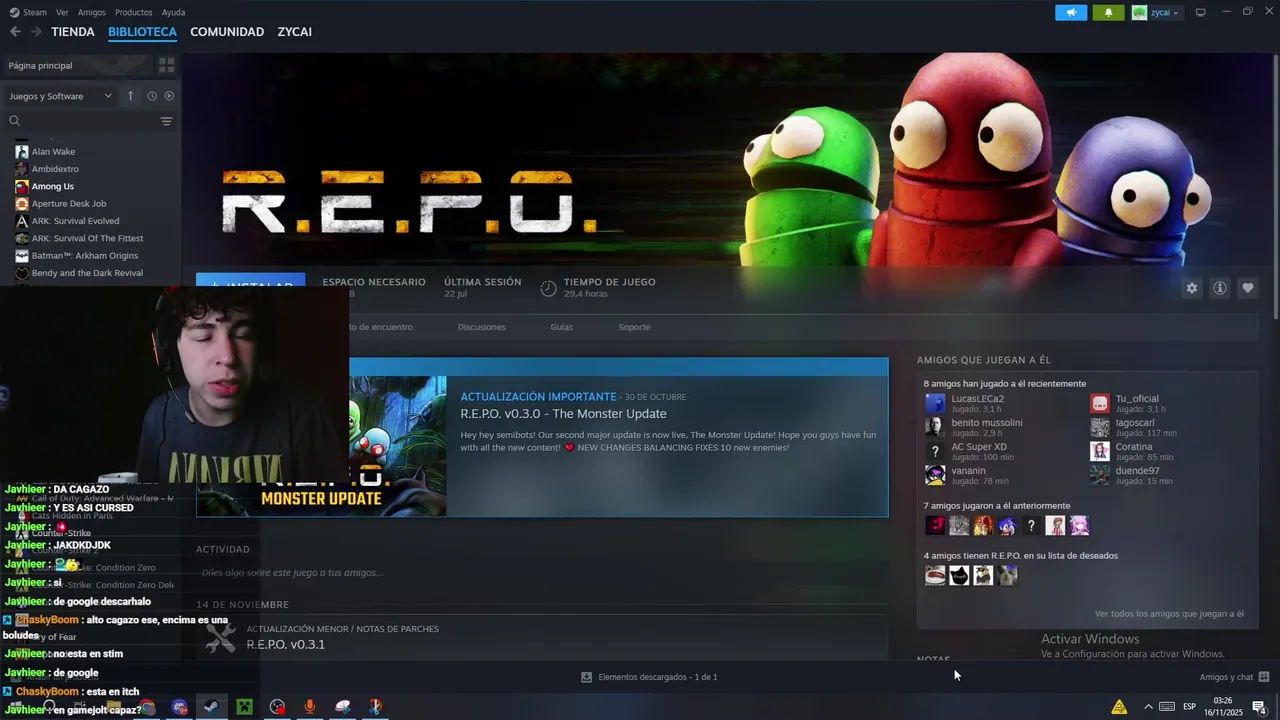Click 'Ver todos los amigos que juegan a él'
The width and height of the screenshot is (1280, 720).
click(1169, 614)
